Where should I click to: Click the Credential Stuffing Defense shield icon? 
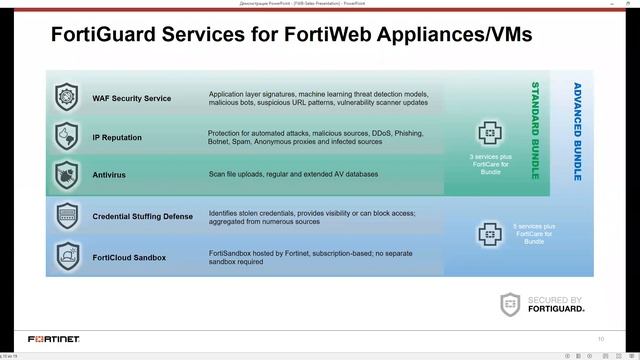coord(67,216)
